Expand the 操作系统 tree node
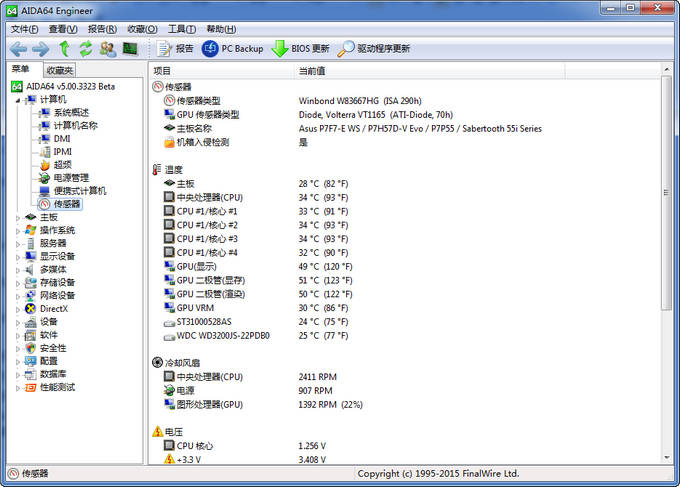This screenshot has height=487, width=680. (18, 231)
